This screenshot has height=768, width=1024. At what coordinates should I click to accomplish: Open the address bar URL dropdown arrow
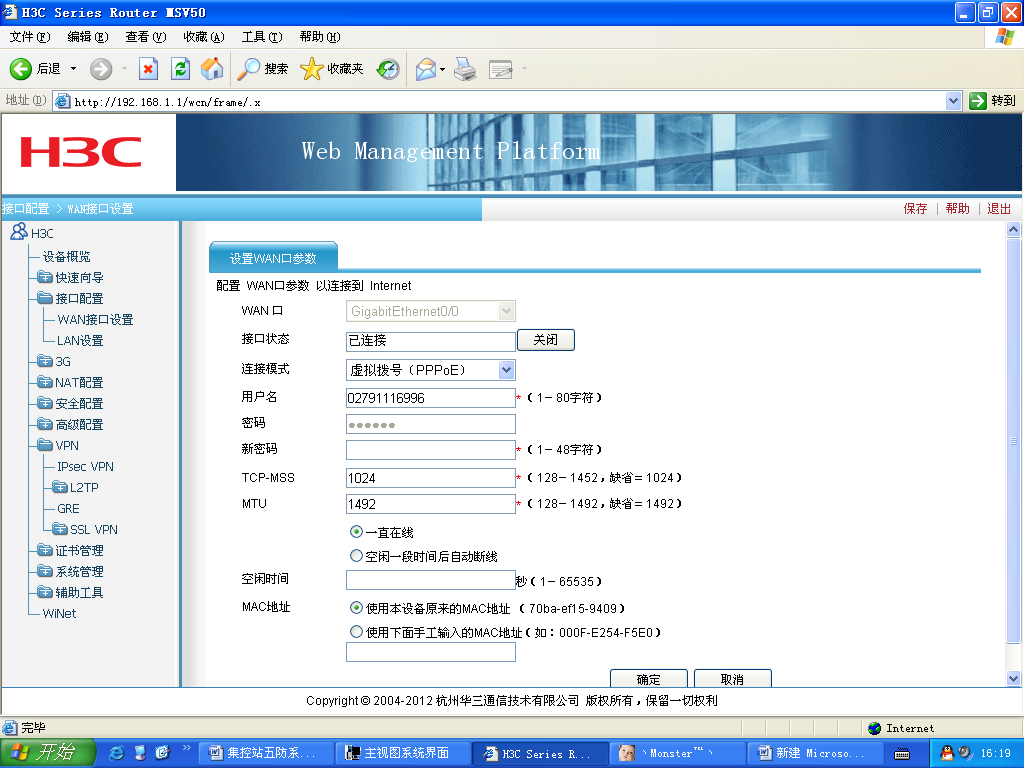[x=953, y=101]
